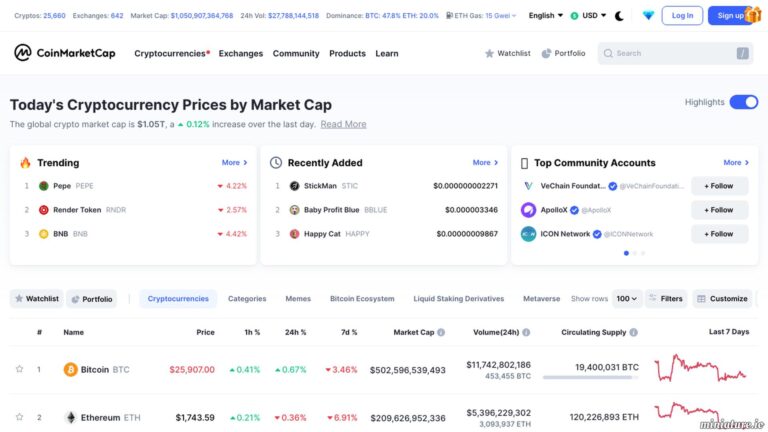Click the Ethereum logo icon
The image size is (768, 432).
71,417
